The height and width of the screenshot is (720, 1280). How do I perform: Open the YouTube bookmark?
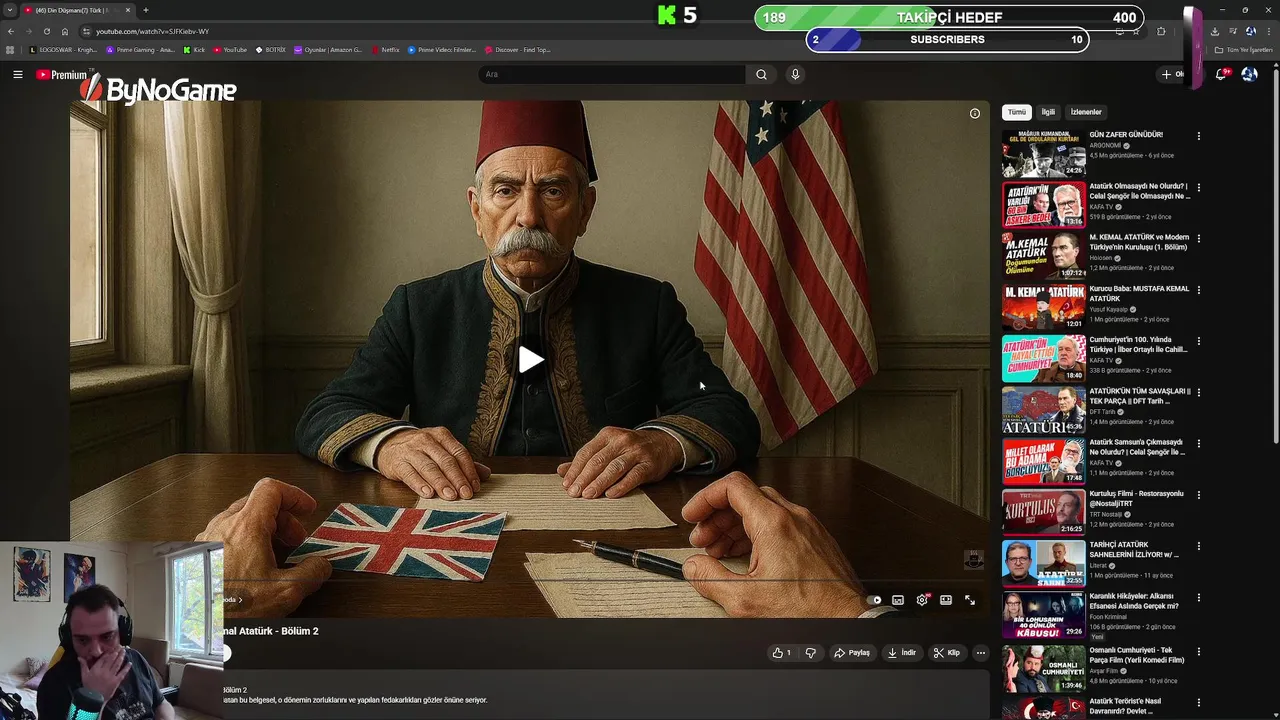[230, 49]
